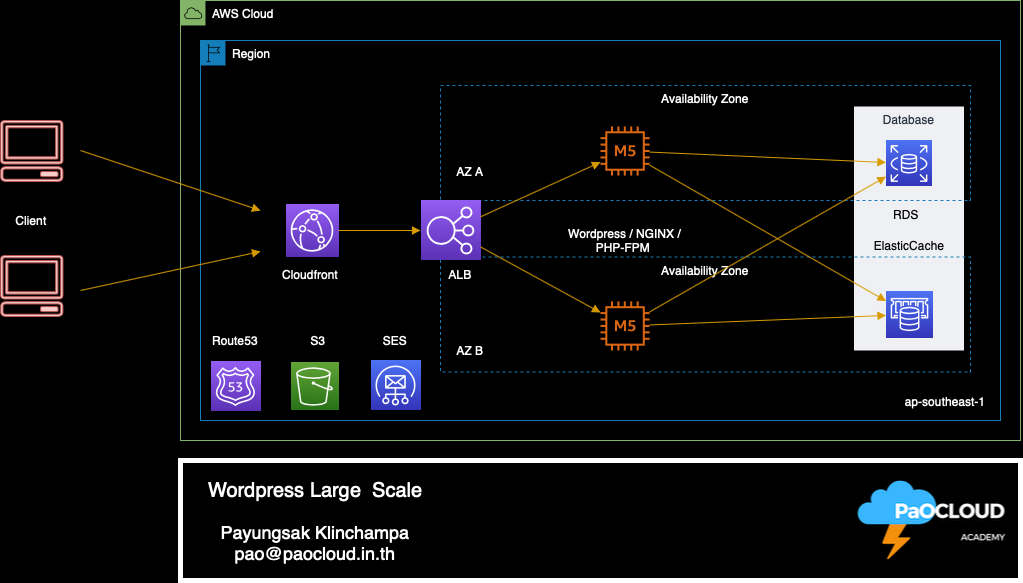This screenshot has width=1023, height=583.
Task: Click the upper "Availability Zone" label
Action: tap(704, 99)
